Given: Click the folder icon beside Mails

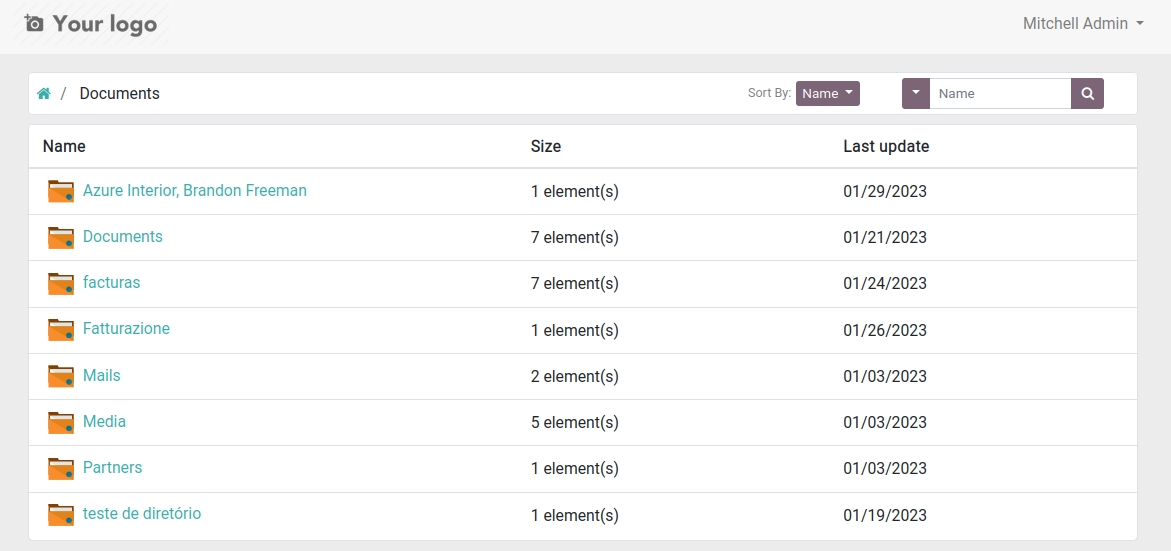Looking at the screenshot, I should pos(61,376).
